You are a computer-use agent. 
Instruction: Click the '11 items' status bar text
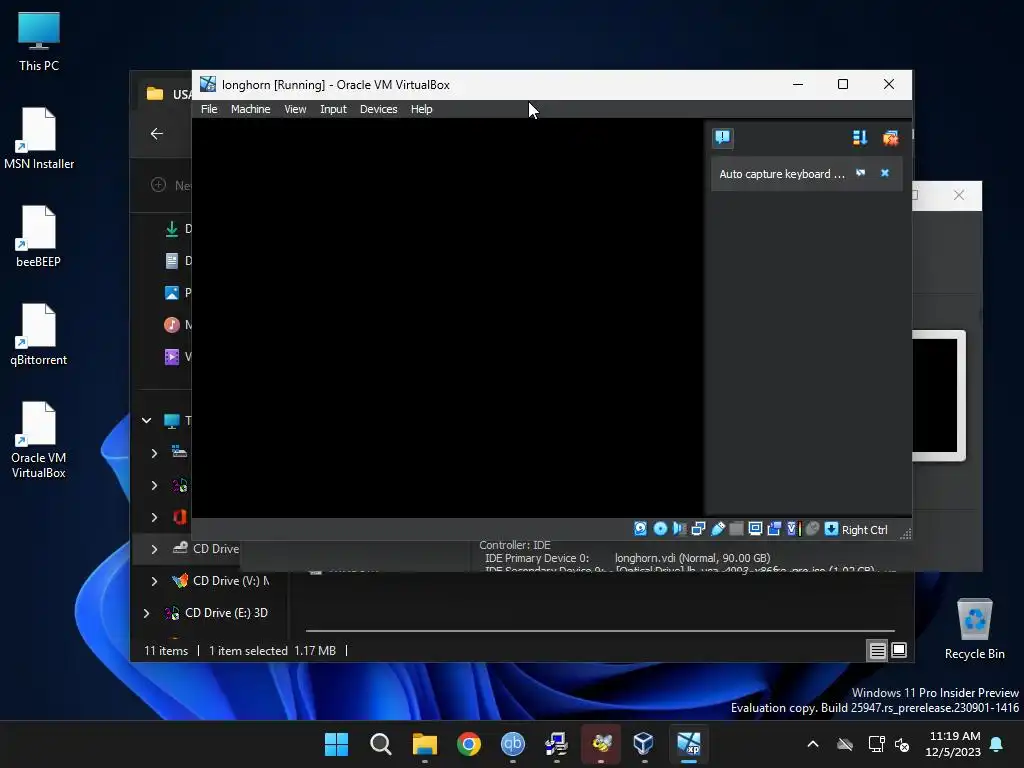166,651
